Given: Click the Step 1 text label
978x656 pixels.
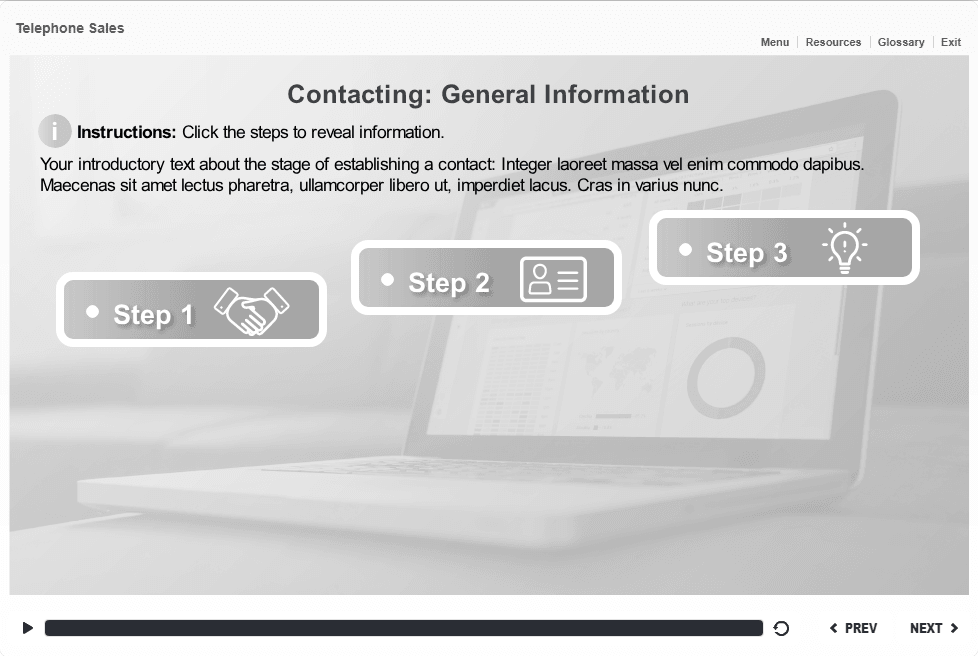Looking at the screenshot, I should tap(154, 315).
